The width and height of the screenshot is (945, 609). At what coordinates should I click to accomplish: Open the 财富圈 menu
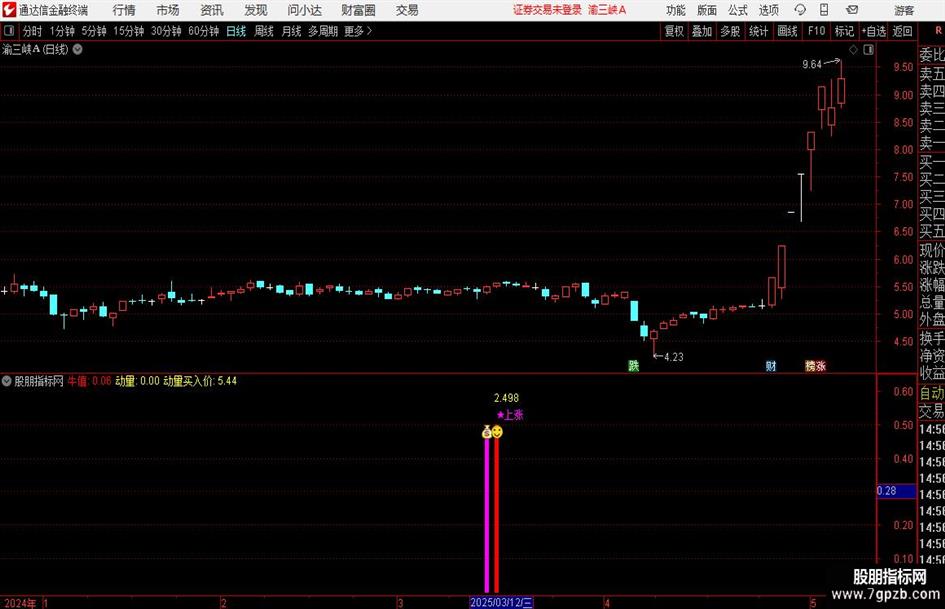click(358, 10)
